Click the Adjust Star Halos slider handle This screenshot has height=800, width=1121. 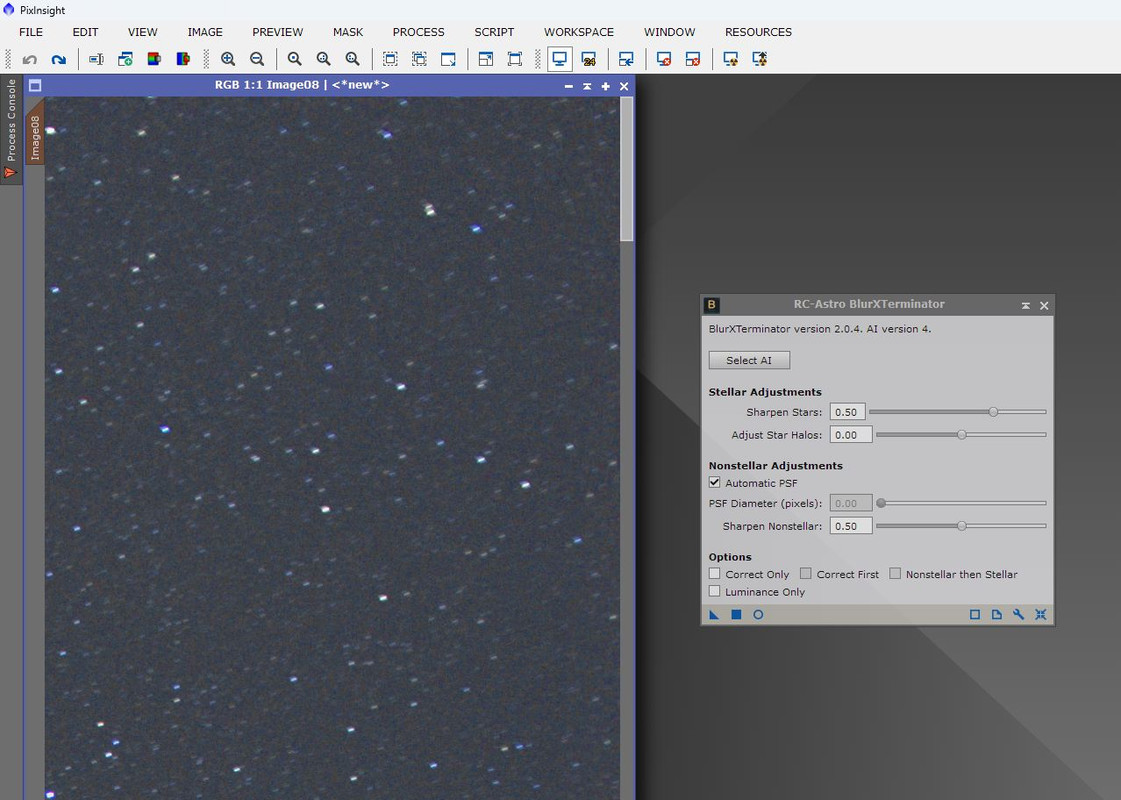coord(962,435)
